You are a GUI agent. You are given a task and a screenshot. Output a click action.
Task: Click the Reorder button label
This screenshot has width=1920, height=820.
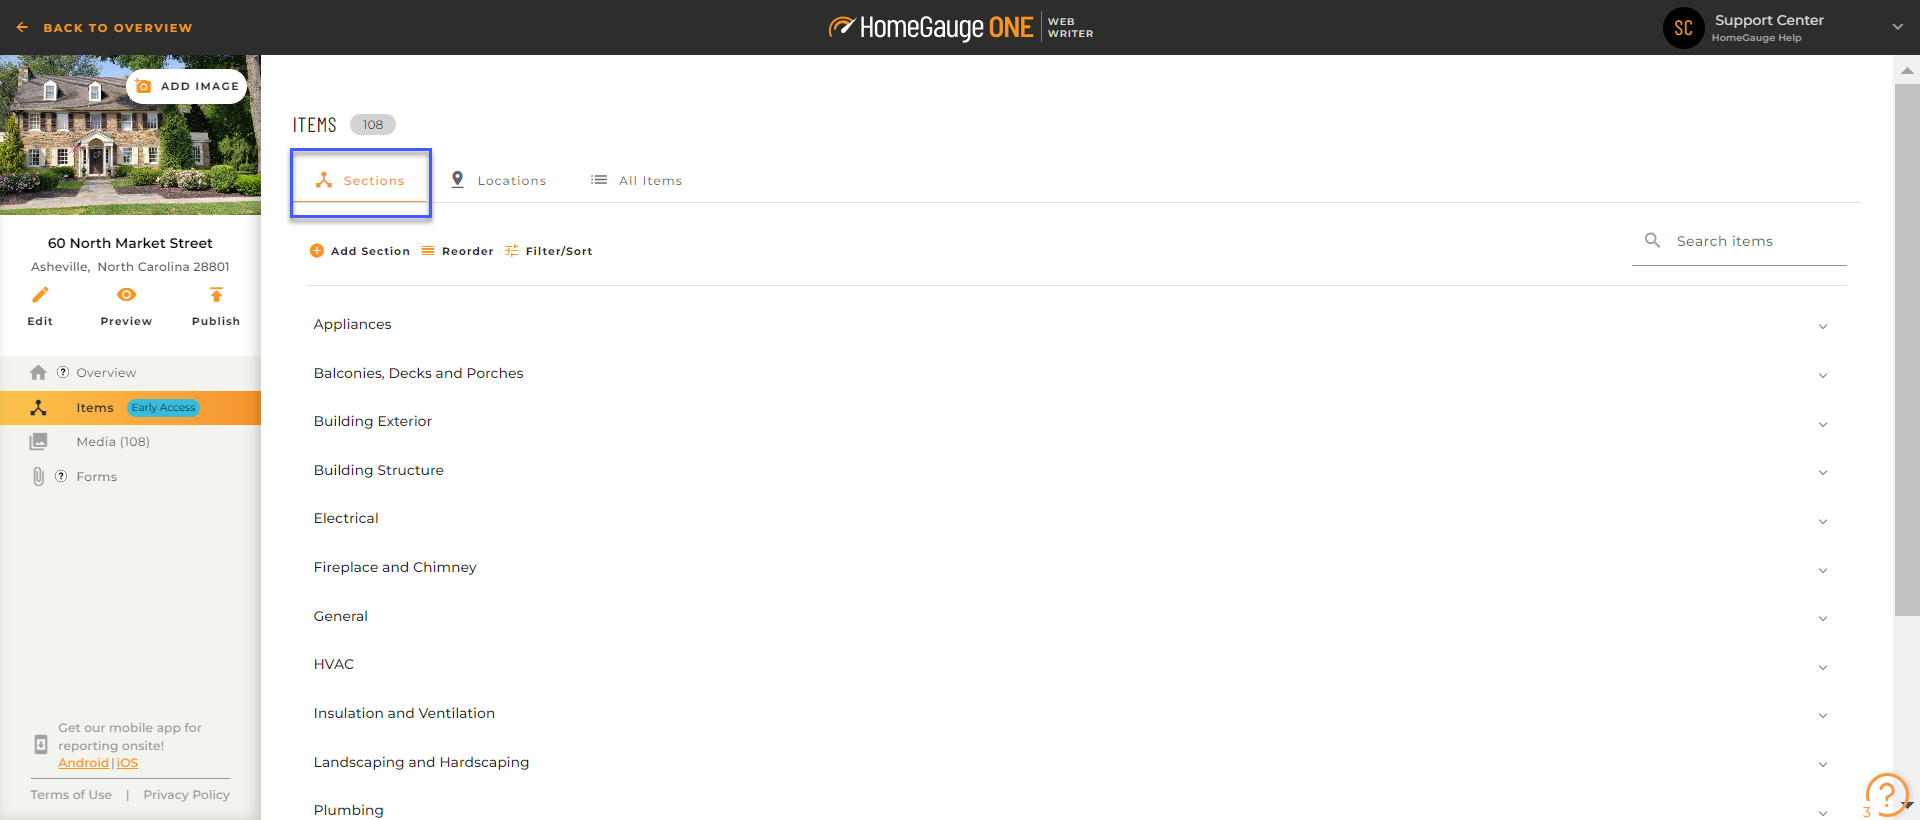click(x=468, y=251)
